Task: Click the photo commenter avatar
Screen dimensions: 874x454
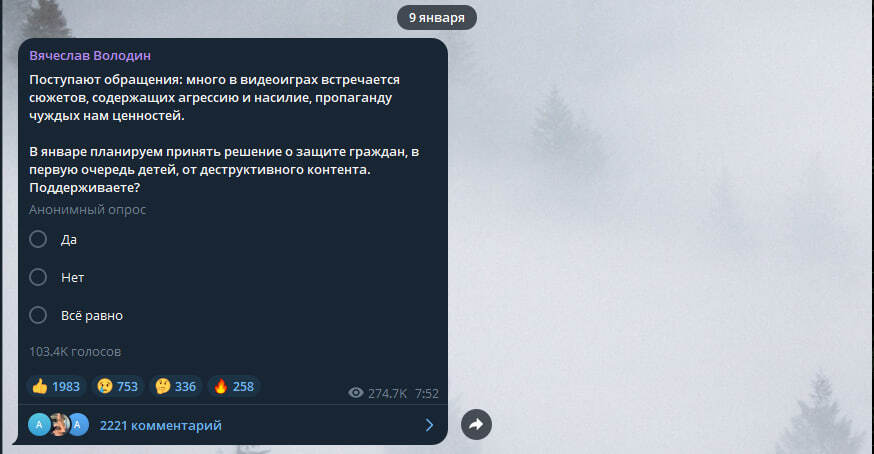Action: click(59, 425)
